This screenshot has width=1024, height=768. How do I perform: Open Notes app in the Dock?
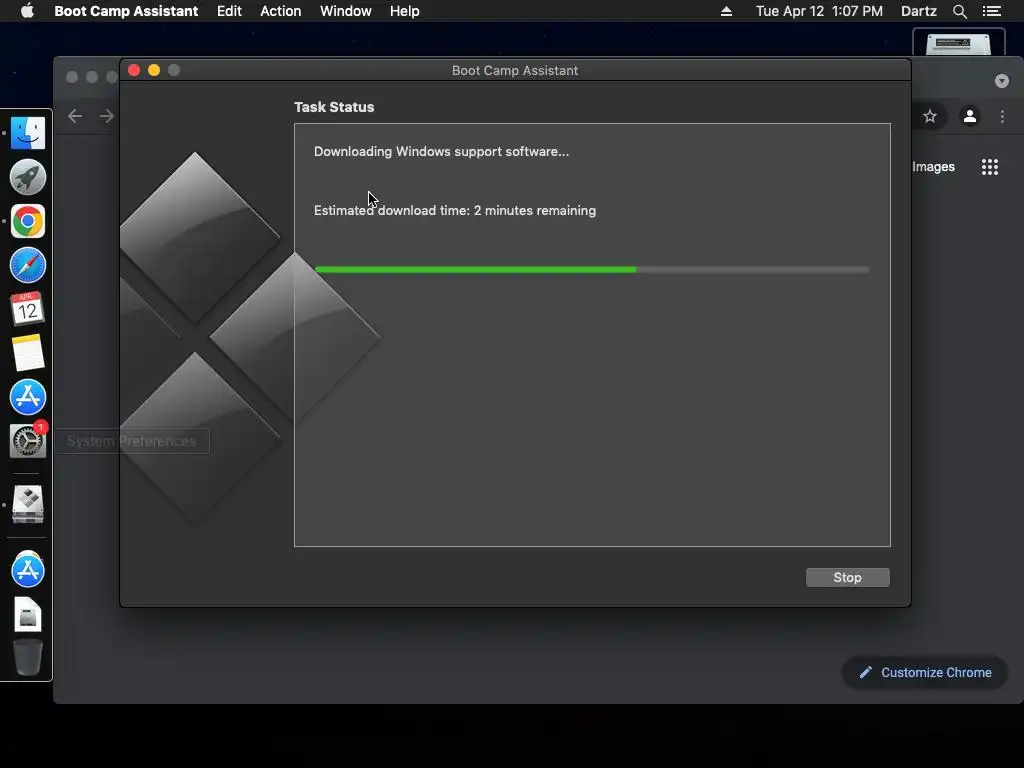[x=27, y=353]
